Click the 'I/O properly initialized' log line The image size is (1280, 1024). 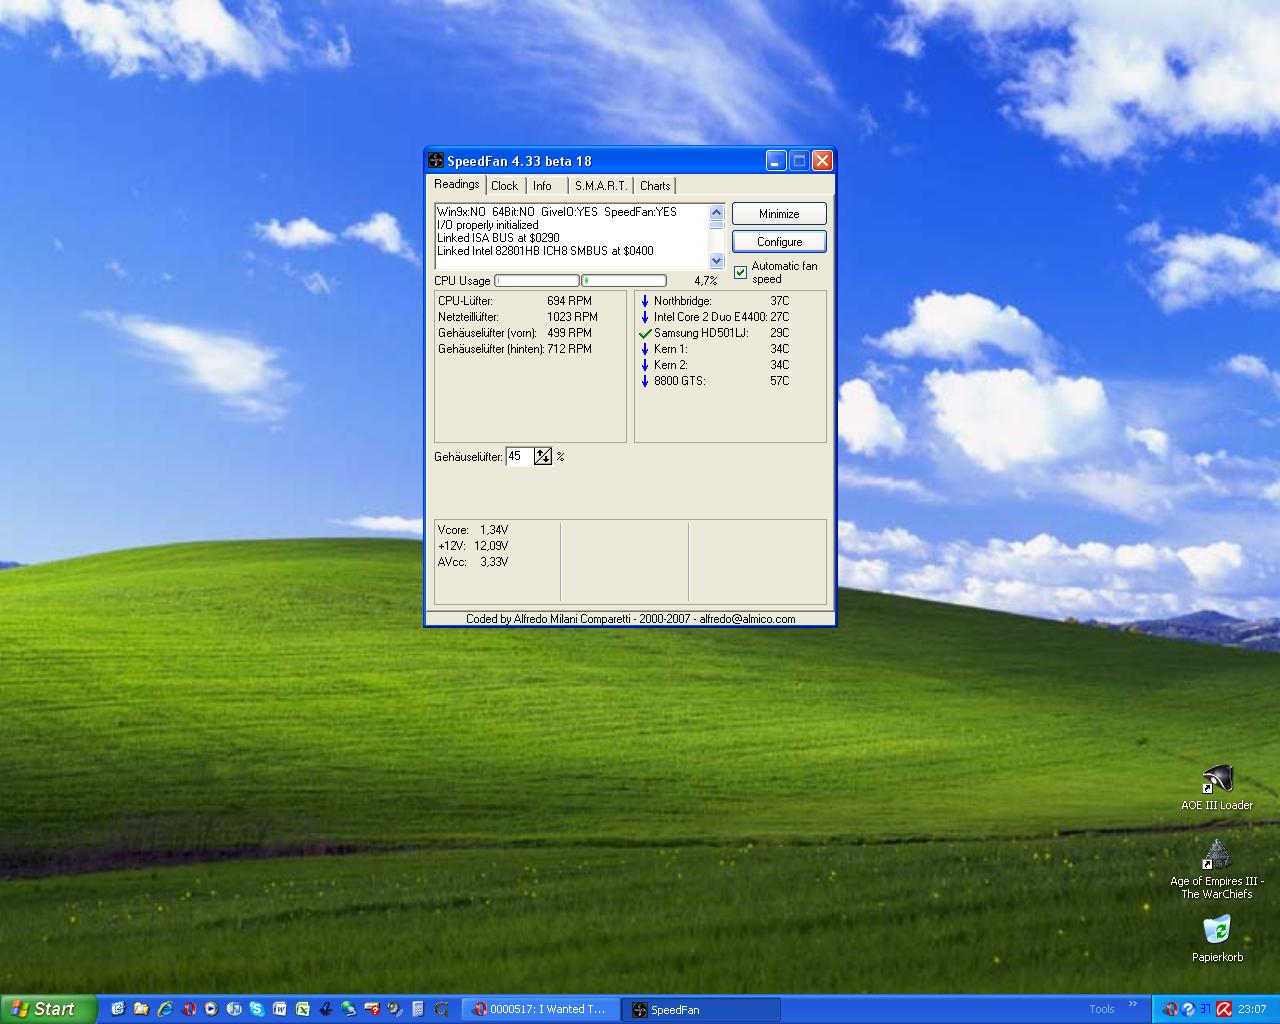click(x=488, y=225)
